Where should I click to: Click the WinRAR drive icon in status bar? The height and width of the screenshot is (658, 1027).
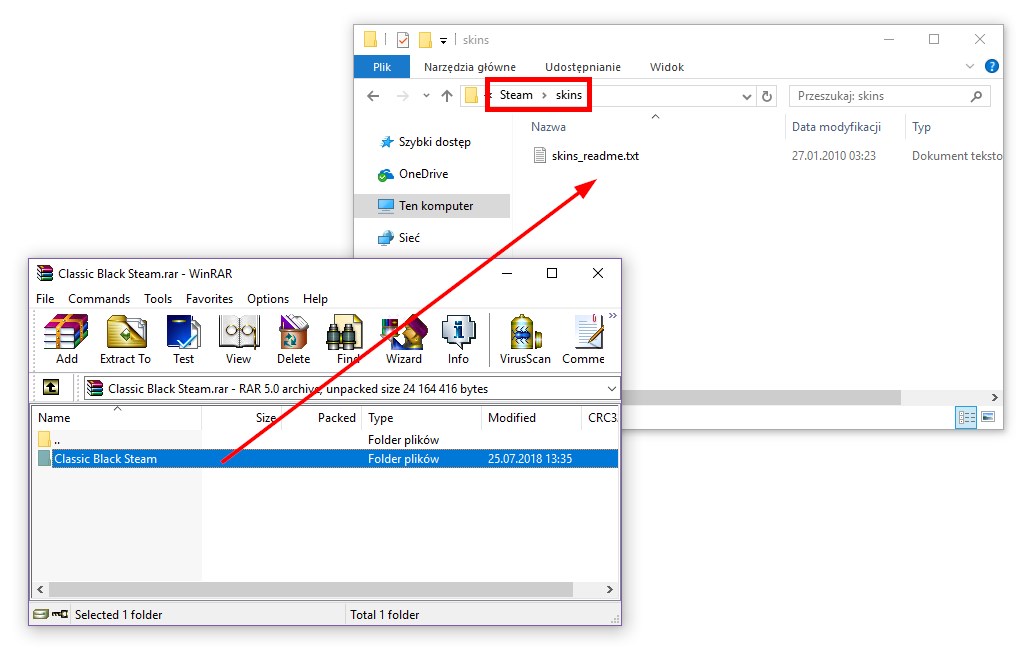click(41, 614)
